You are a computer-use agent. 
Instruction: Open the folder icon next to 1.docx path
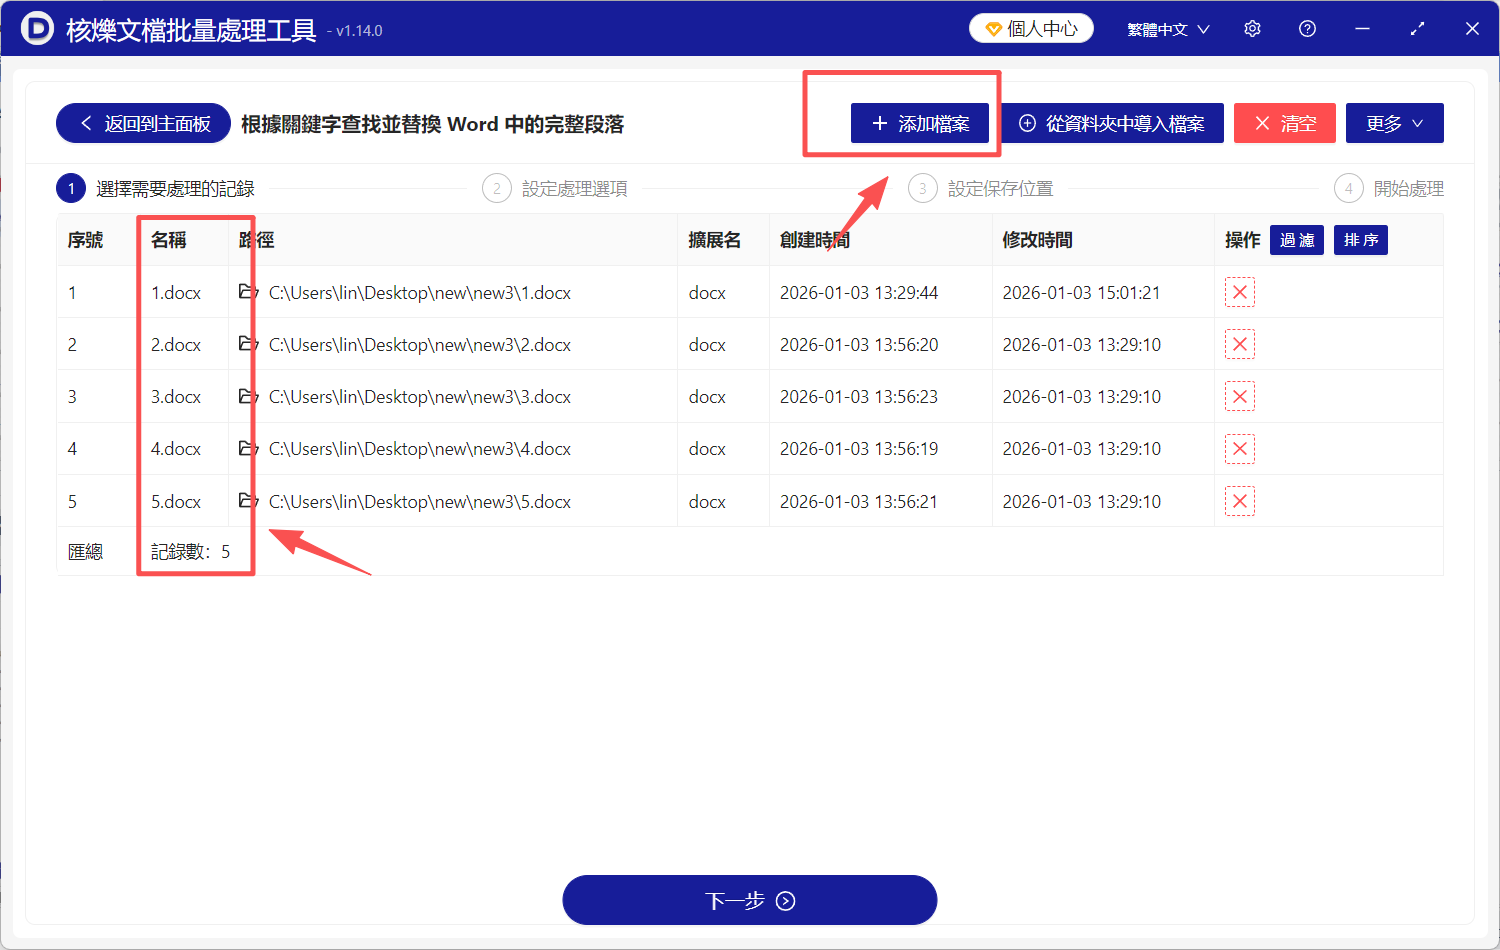(246, 292)
